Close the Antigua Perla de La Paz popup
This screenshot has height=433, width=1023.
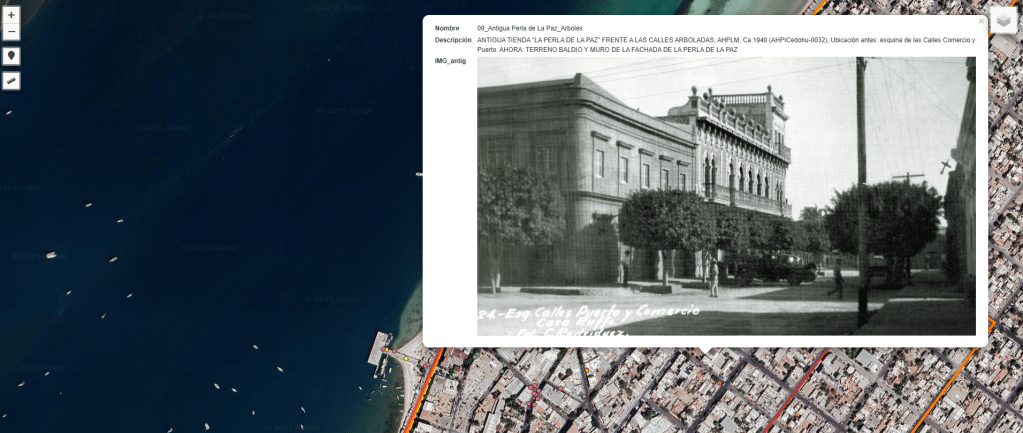point(981,21)
